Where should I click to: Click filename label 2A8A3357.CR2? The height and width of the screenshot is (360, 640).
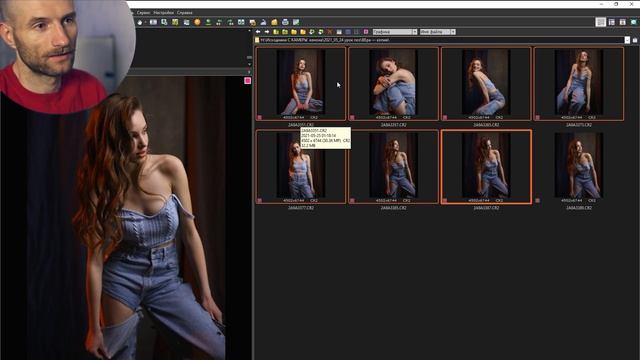point(393,125)
